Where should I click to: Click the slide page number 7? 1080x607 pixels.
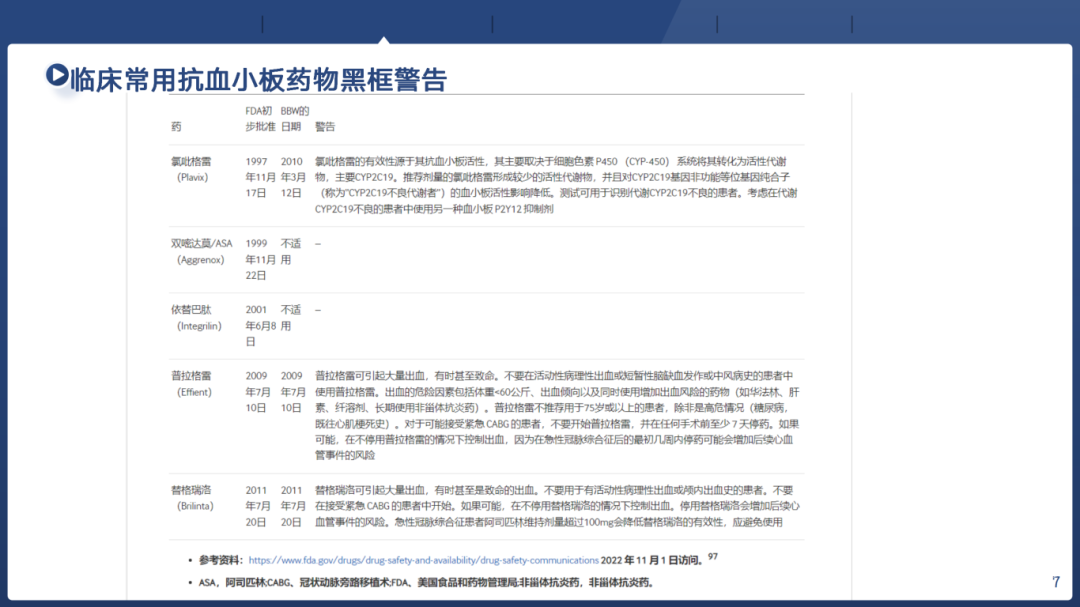tap(1056, 582)
